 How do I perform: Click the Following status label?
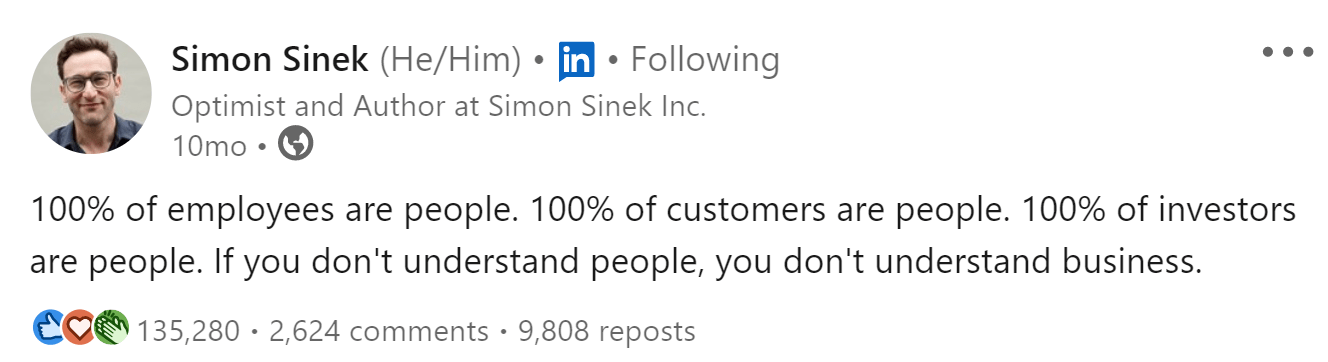point(705,60)
